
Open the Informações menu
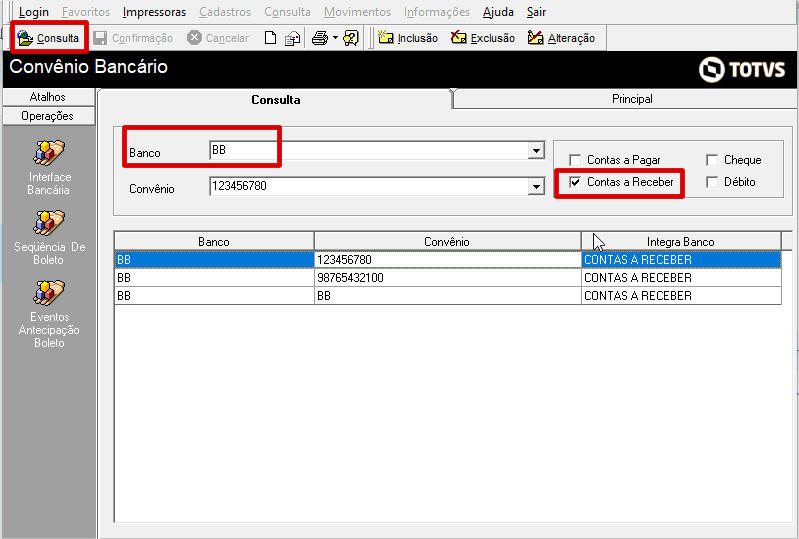click(x=437, y=12)
